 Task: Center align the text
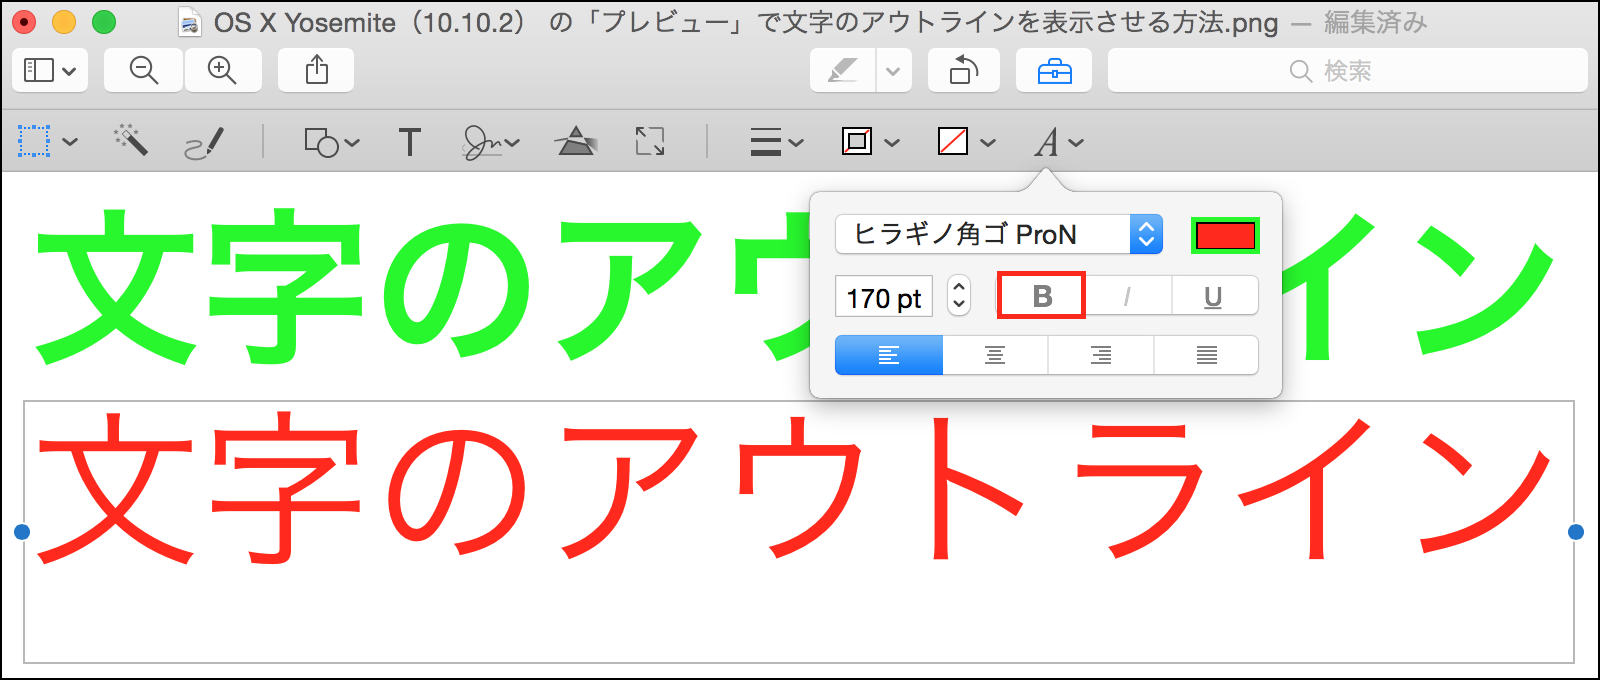[995, 355]
